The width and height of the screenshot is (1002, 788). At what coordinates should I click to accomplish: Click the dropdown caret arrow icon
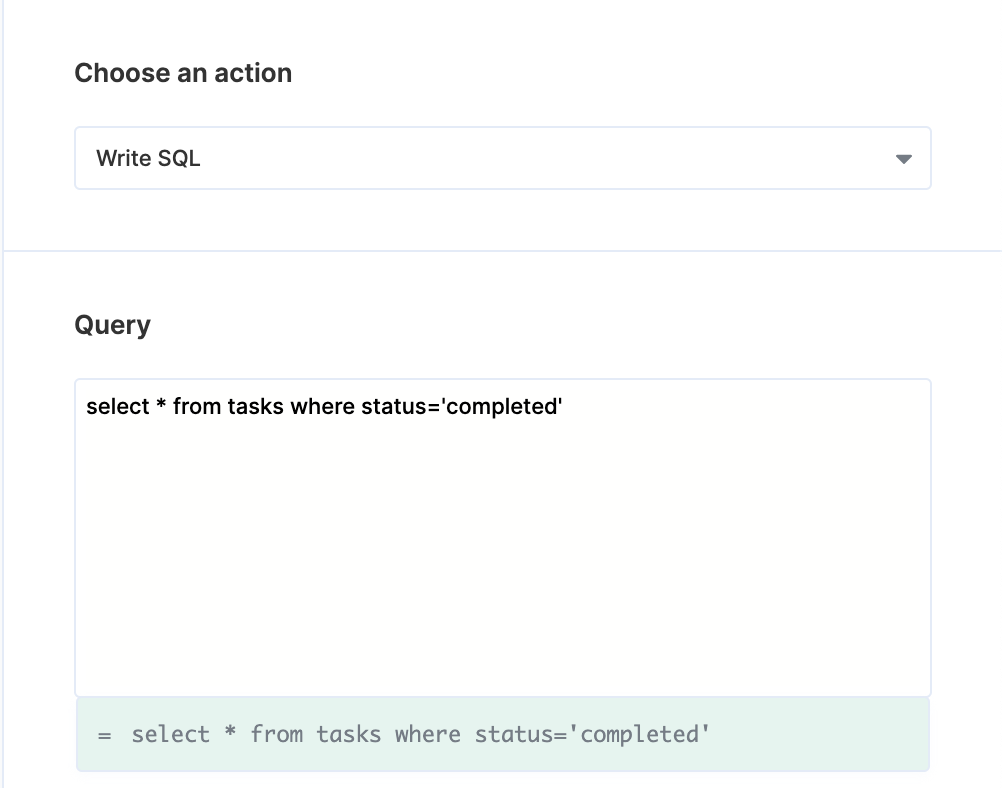tap(903, 159)
